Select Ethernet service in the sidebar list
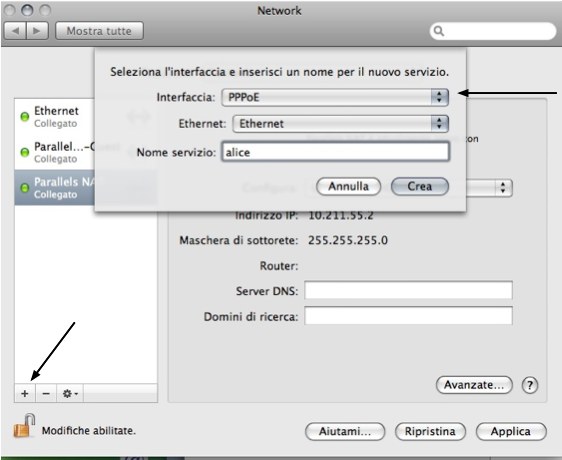 [x=54, y=117]
